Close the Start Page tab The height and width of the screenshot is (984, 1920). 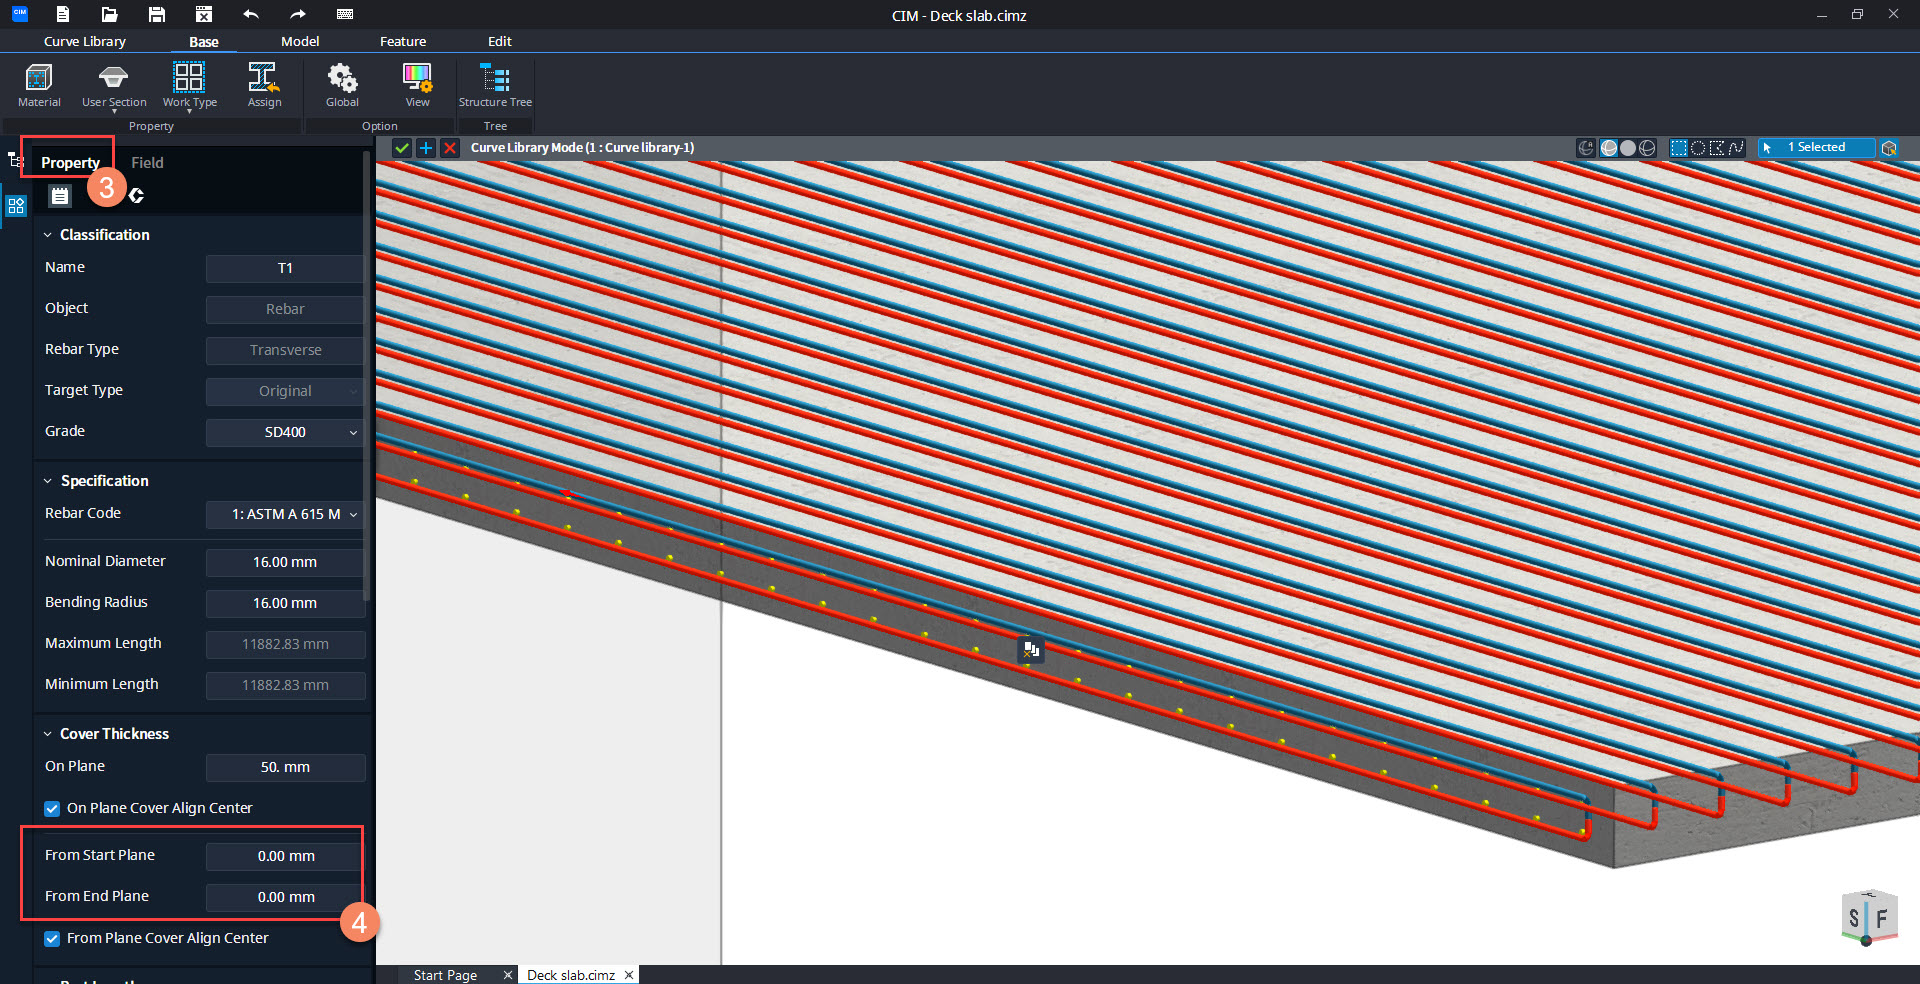coord(508,975)
